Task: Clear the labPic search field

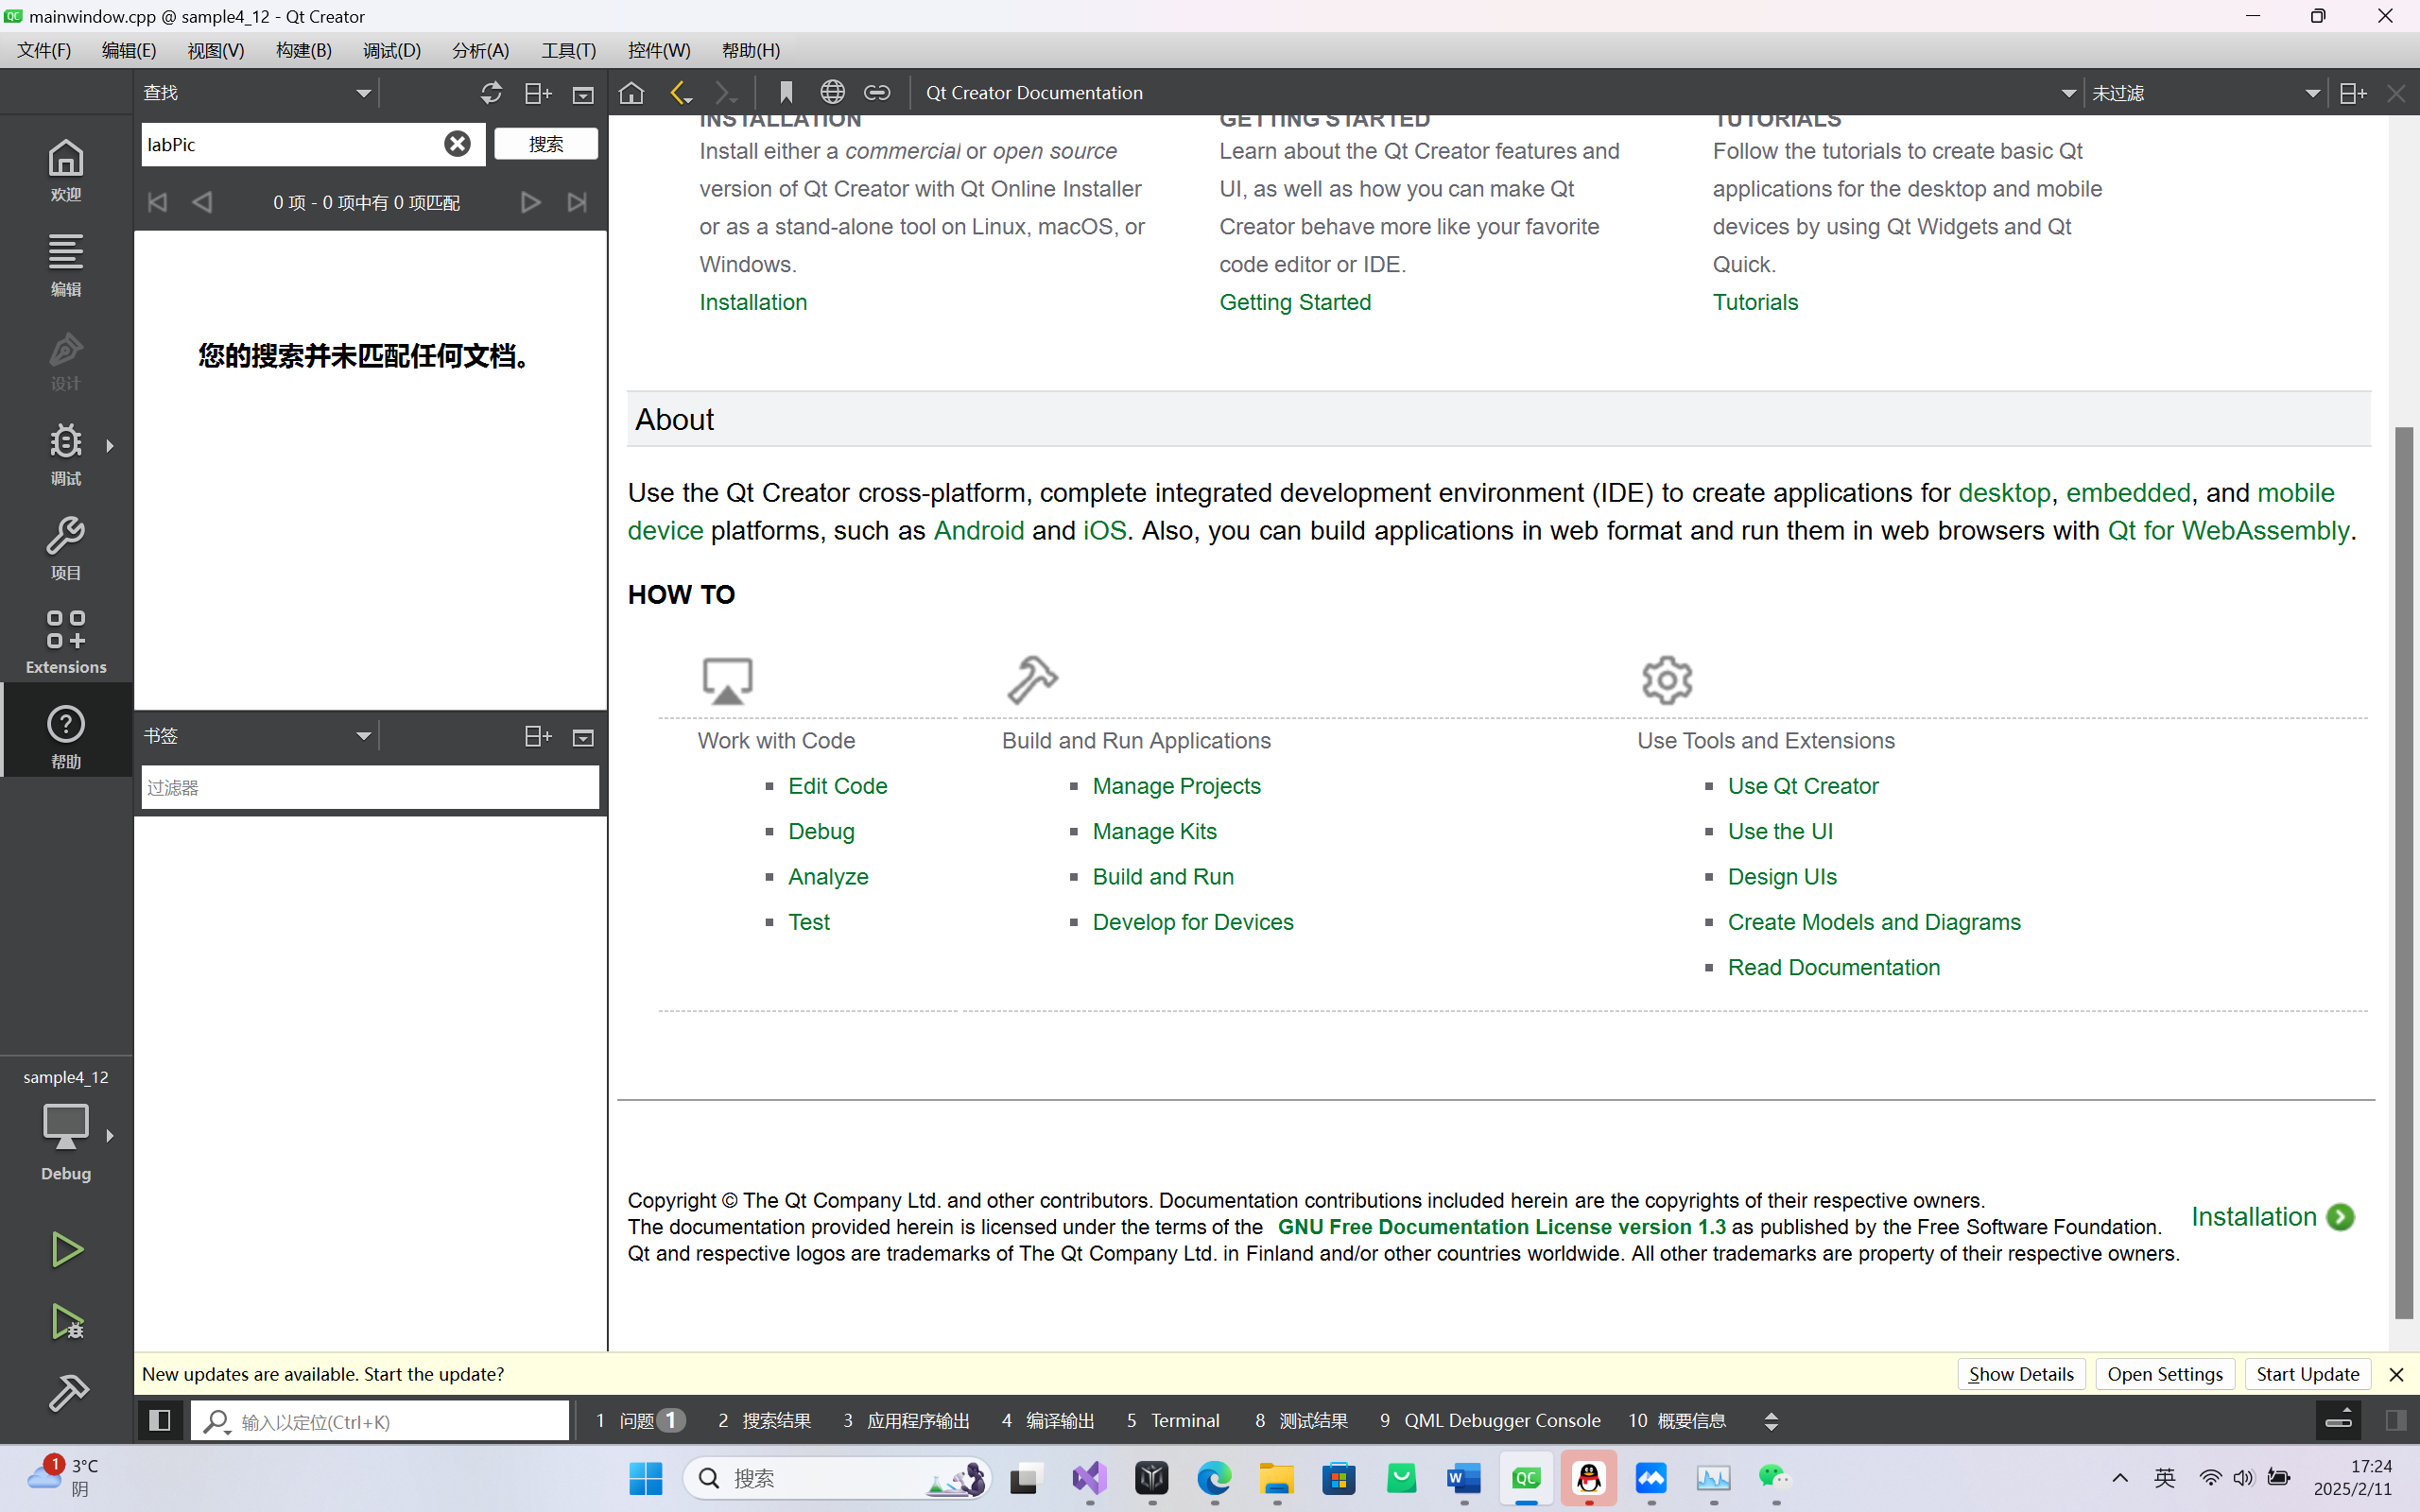Action: coord(457,144)
